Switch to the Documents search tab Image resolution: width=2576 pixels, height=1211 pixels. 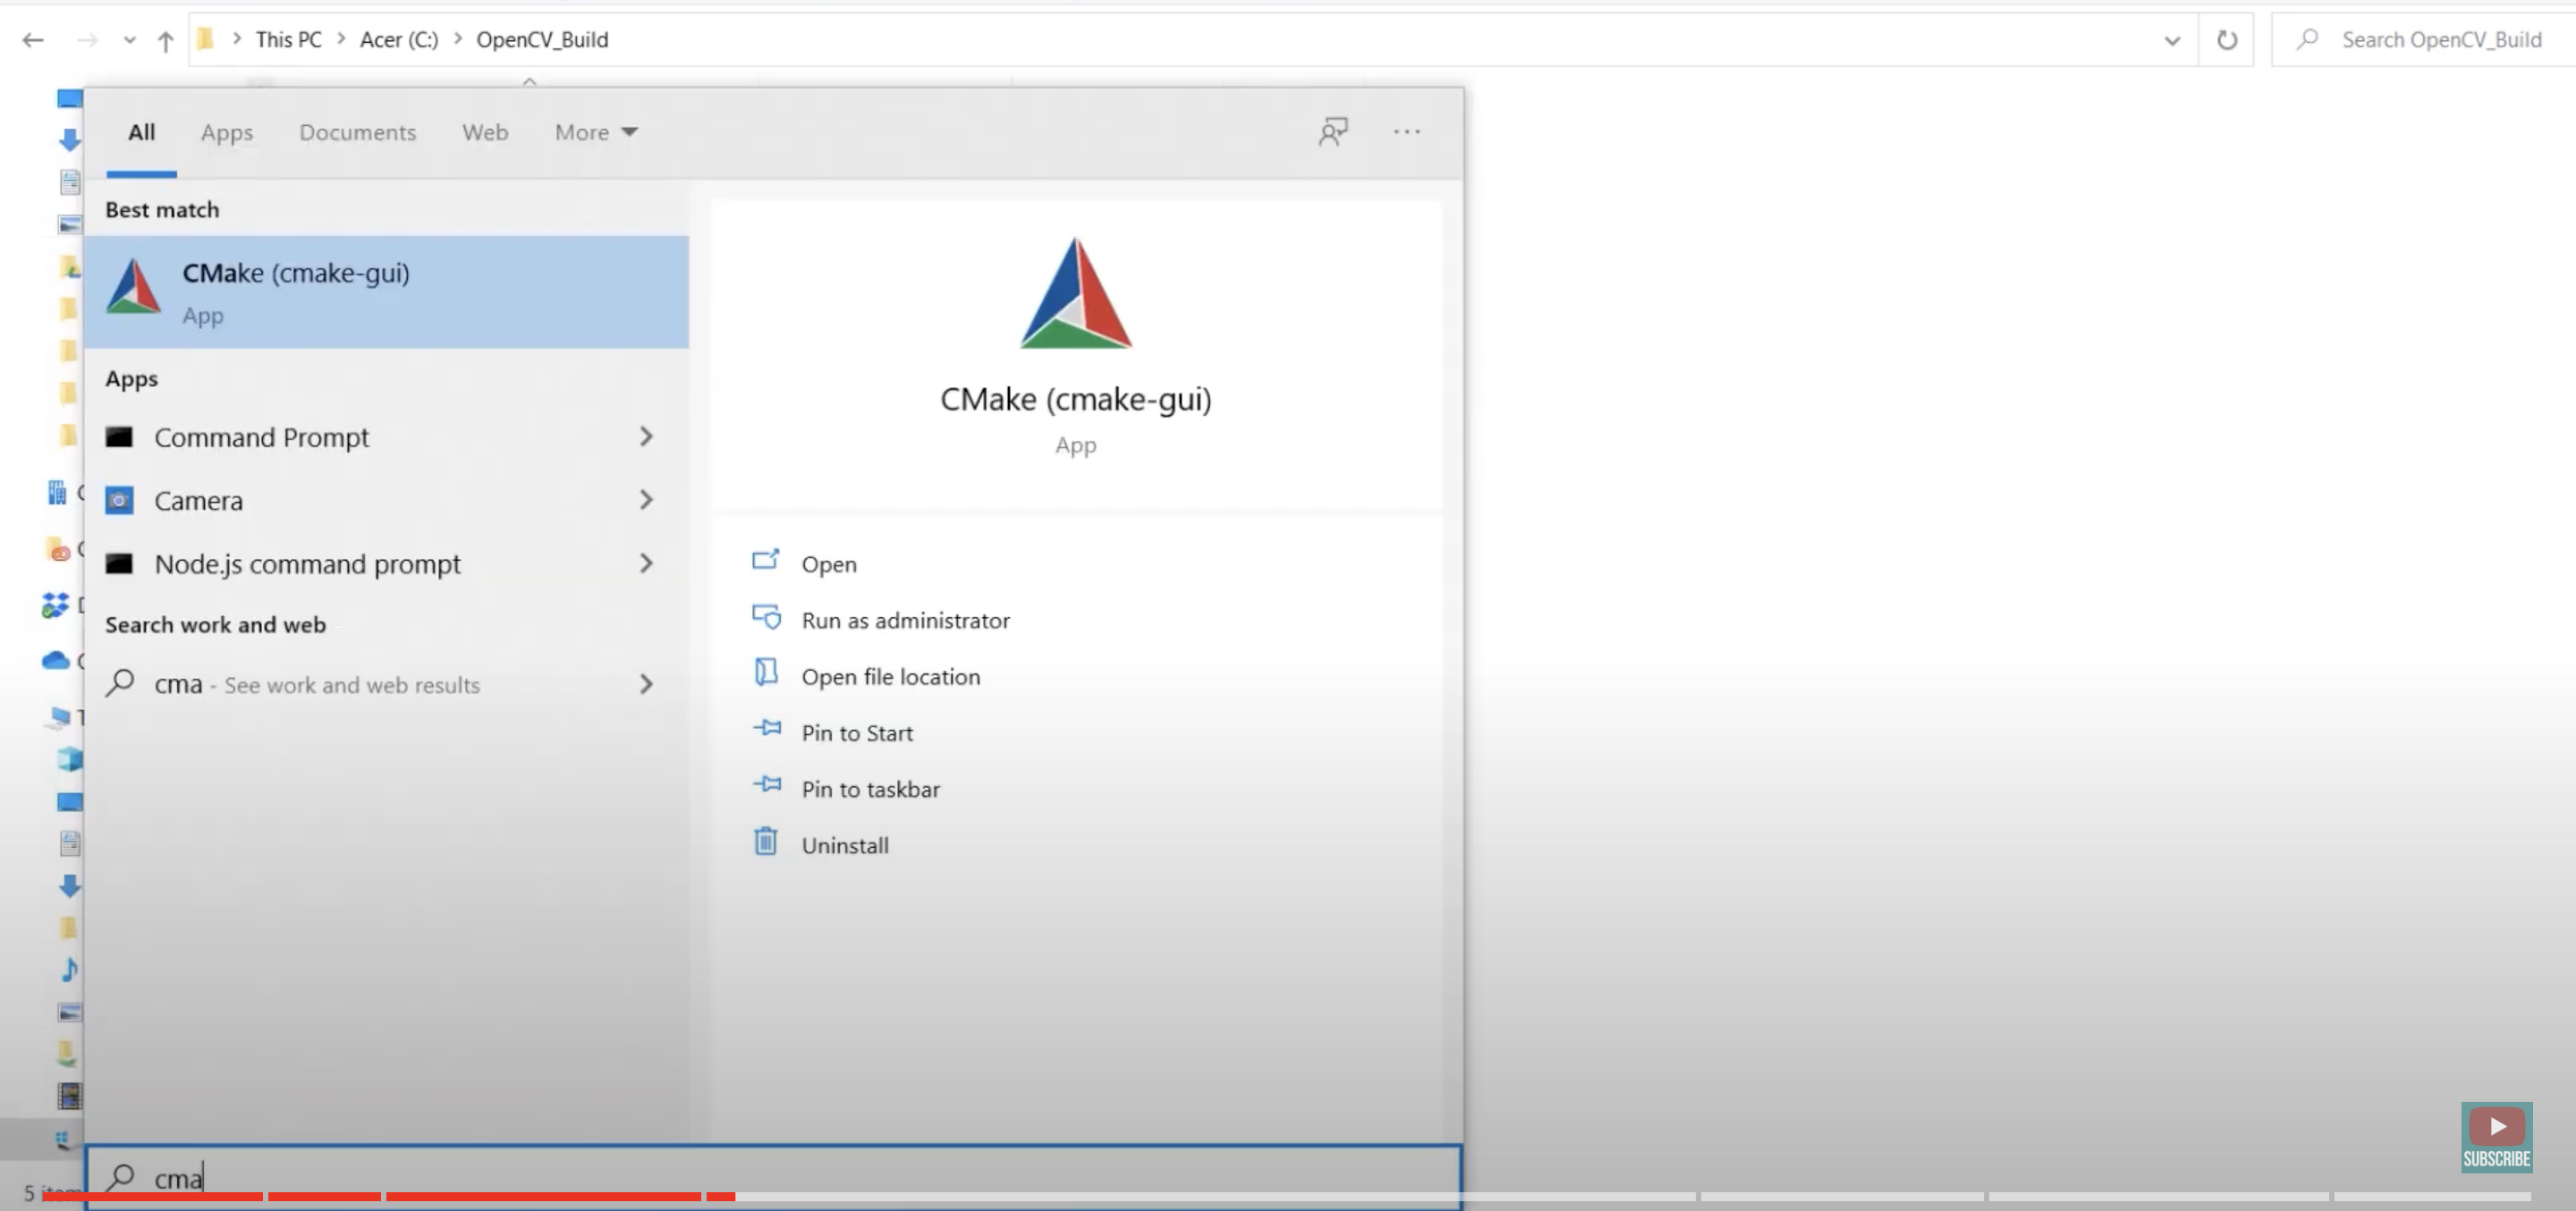coord(357,132)
